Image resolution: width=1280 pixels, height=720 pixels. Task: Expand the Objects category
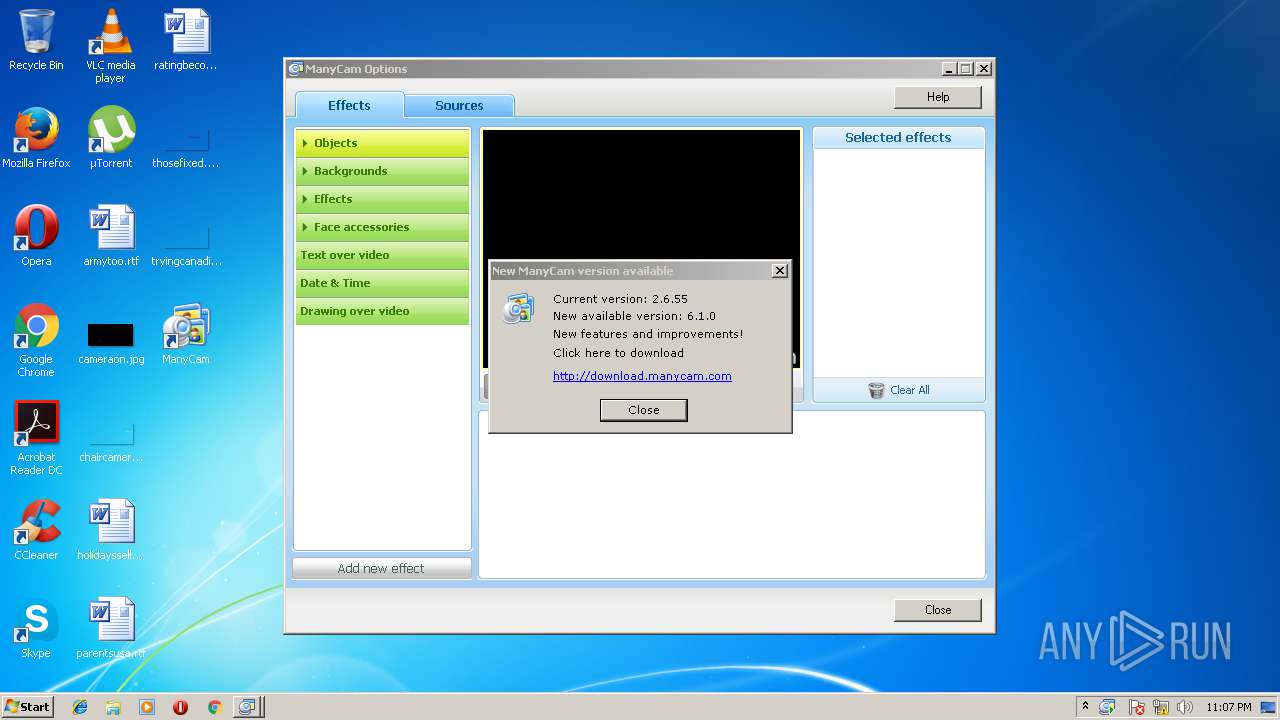pyautogui.click(x=382, y=143)
